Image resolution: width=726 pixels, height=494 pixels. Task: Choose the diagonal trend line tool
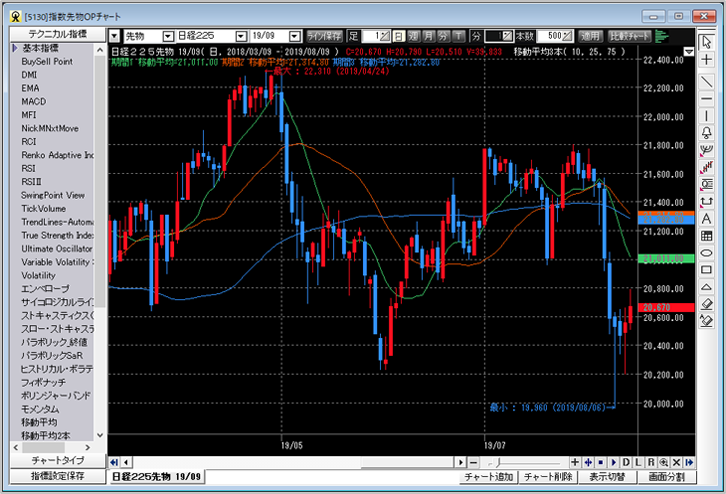(x=707, y=80)
